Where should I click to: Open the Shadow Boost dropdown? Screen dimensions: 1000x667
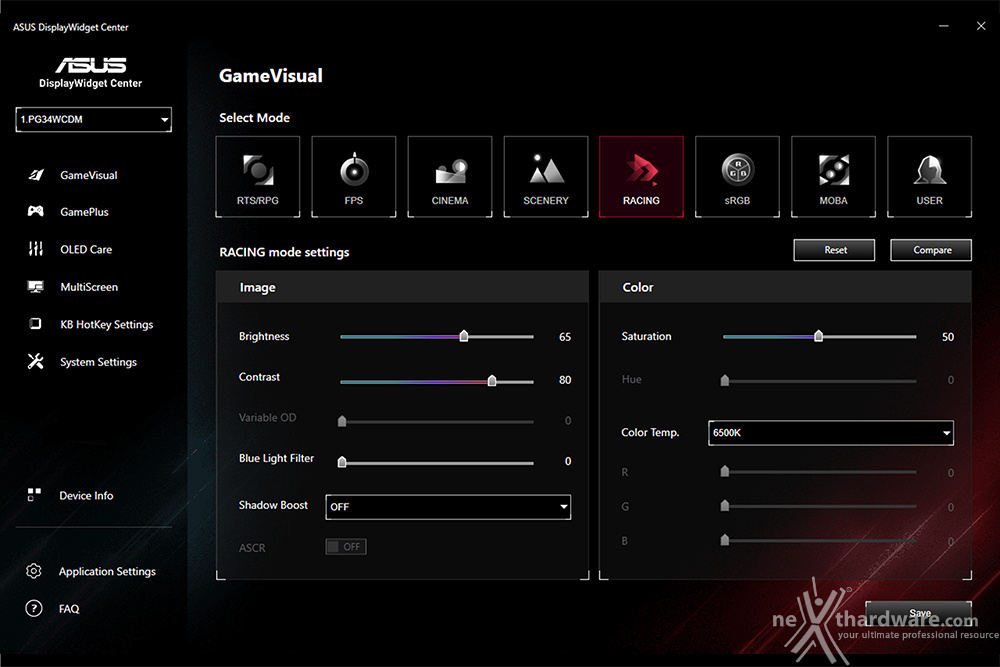pyautogui.click(x=448, y=507)
